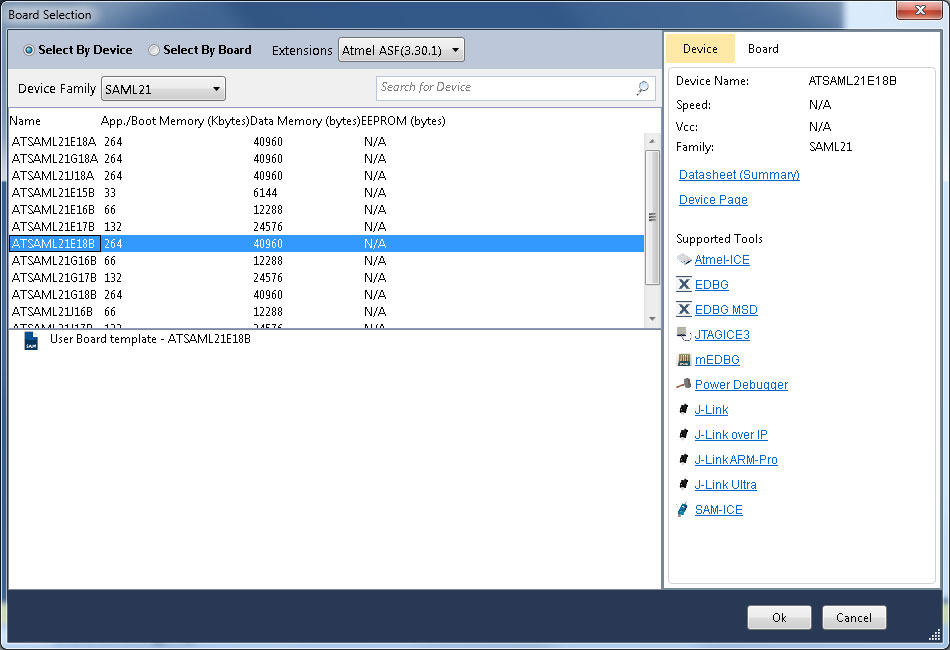This screenshot has width=950, height=650.
Task: Select the ATSAML21J18A device row
Action: pos(327,176)
